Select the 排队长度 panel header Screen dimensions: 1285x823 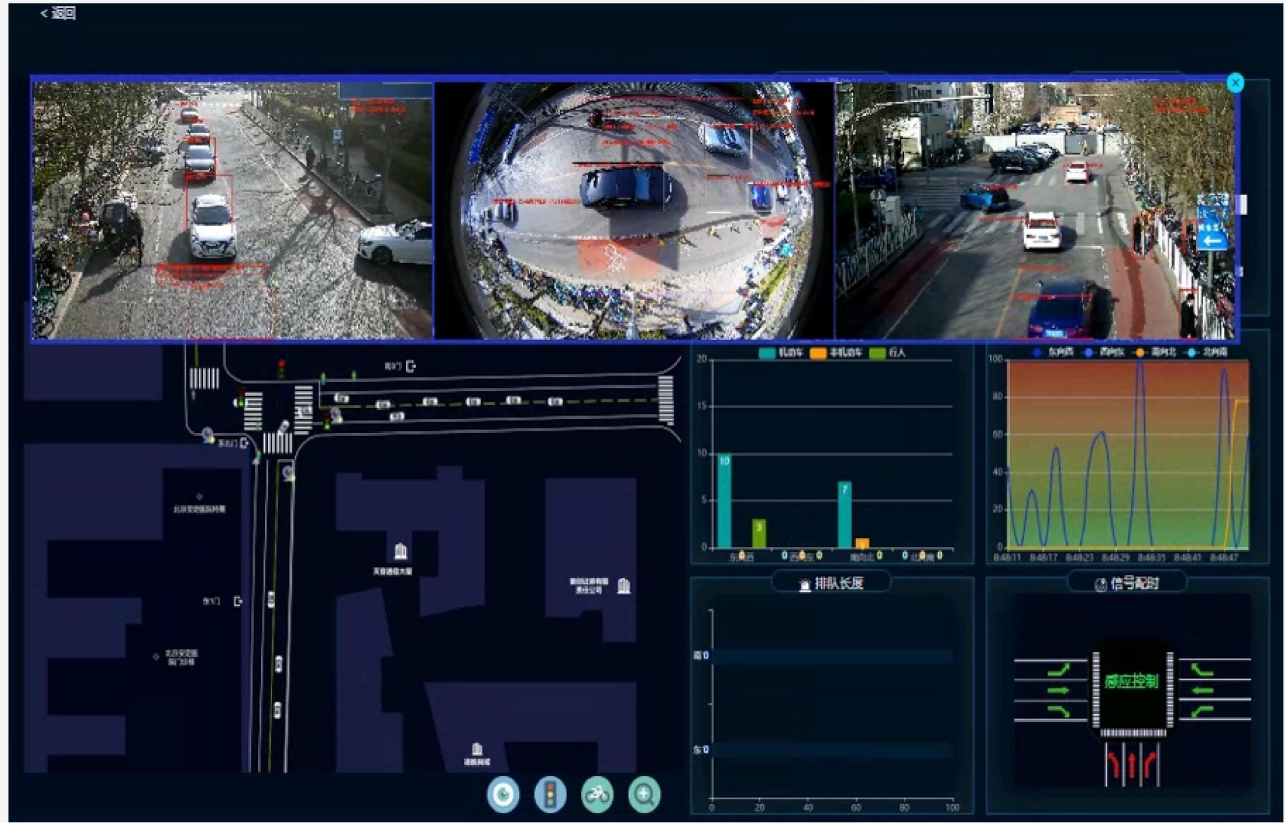(x=831, y=583)
